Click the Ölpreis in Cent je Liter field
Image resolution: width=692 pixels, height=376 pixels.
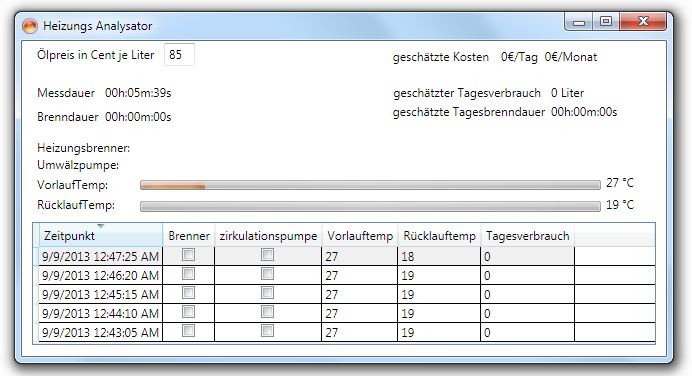179,55
